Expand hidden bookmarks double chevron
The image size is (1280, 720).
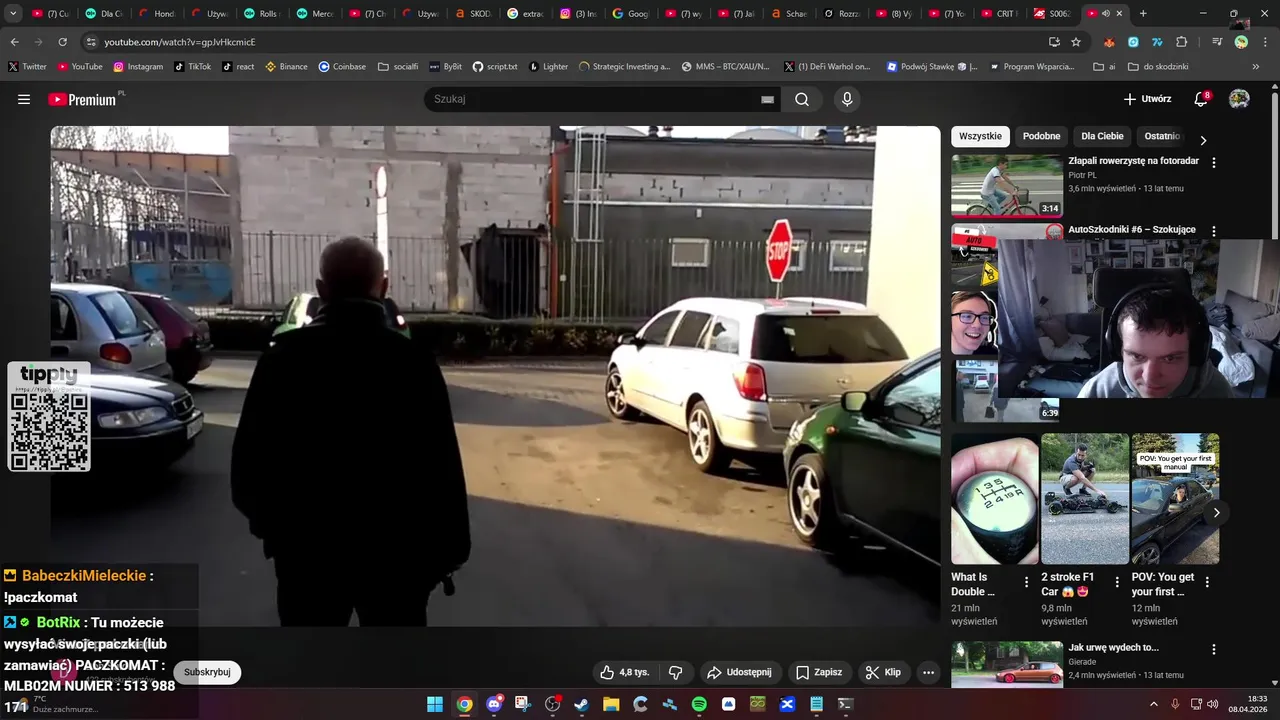tap(1256, 67)
